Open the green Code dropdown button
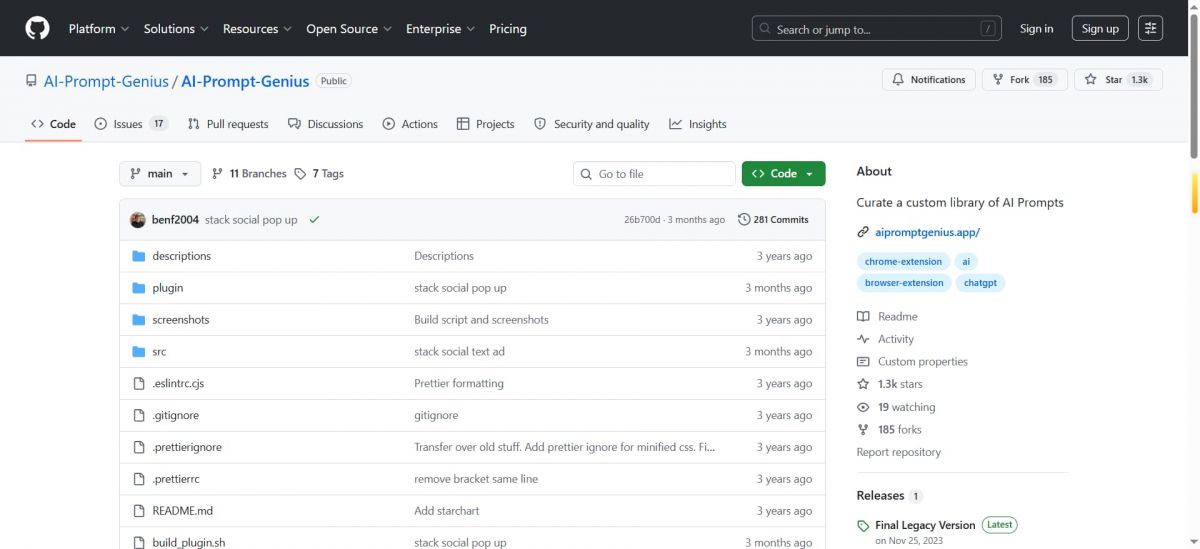 pyautogui.click(x=783, y=174)
